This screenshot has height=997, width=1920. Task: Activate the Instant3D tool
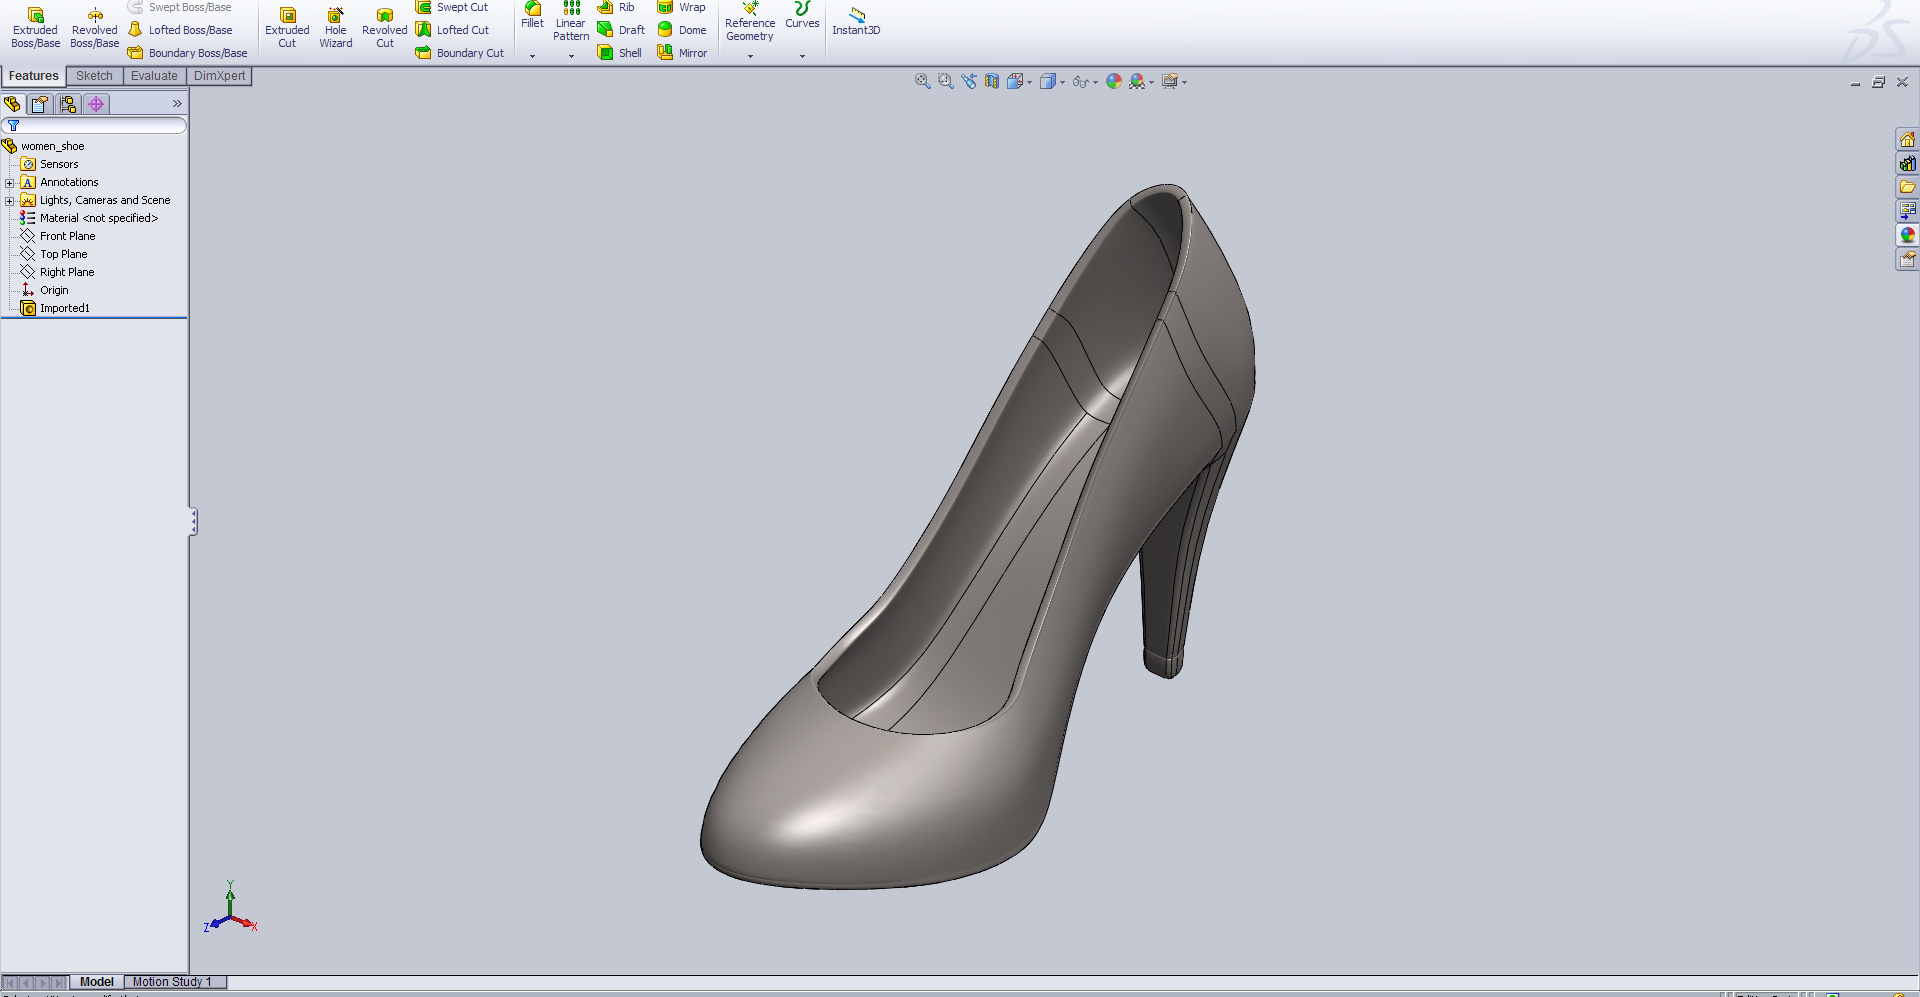tap(856, 22)
